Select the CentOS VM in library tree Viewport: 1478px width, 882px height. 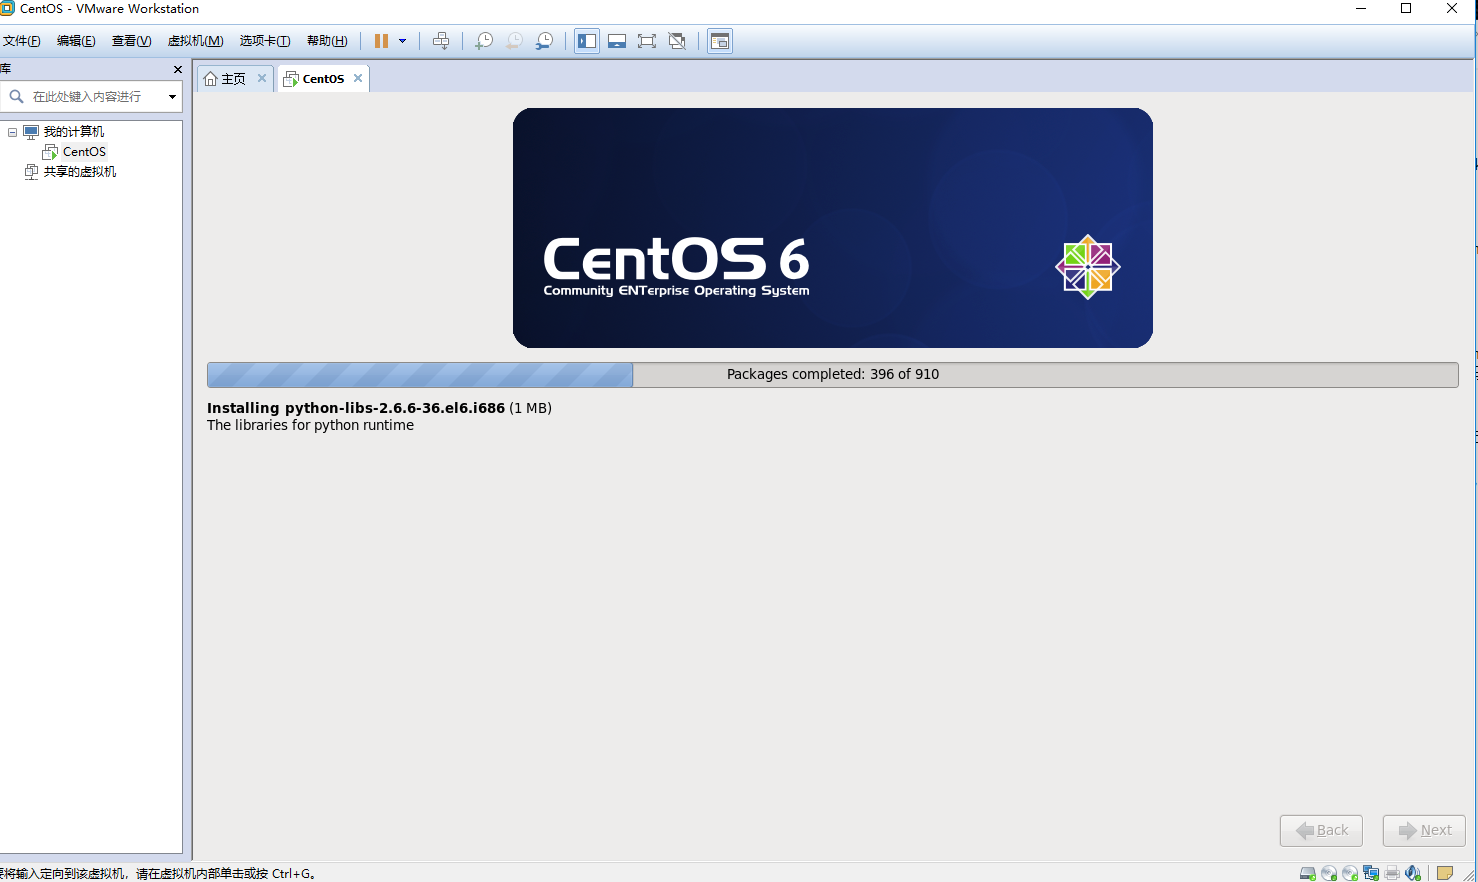coord(84,152)
